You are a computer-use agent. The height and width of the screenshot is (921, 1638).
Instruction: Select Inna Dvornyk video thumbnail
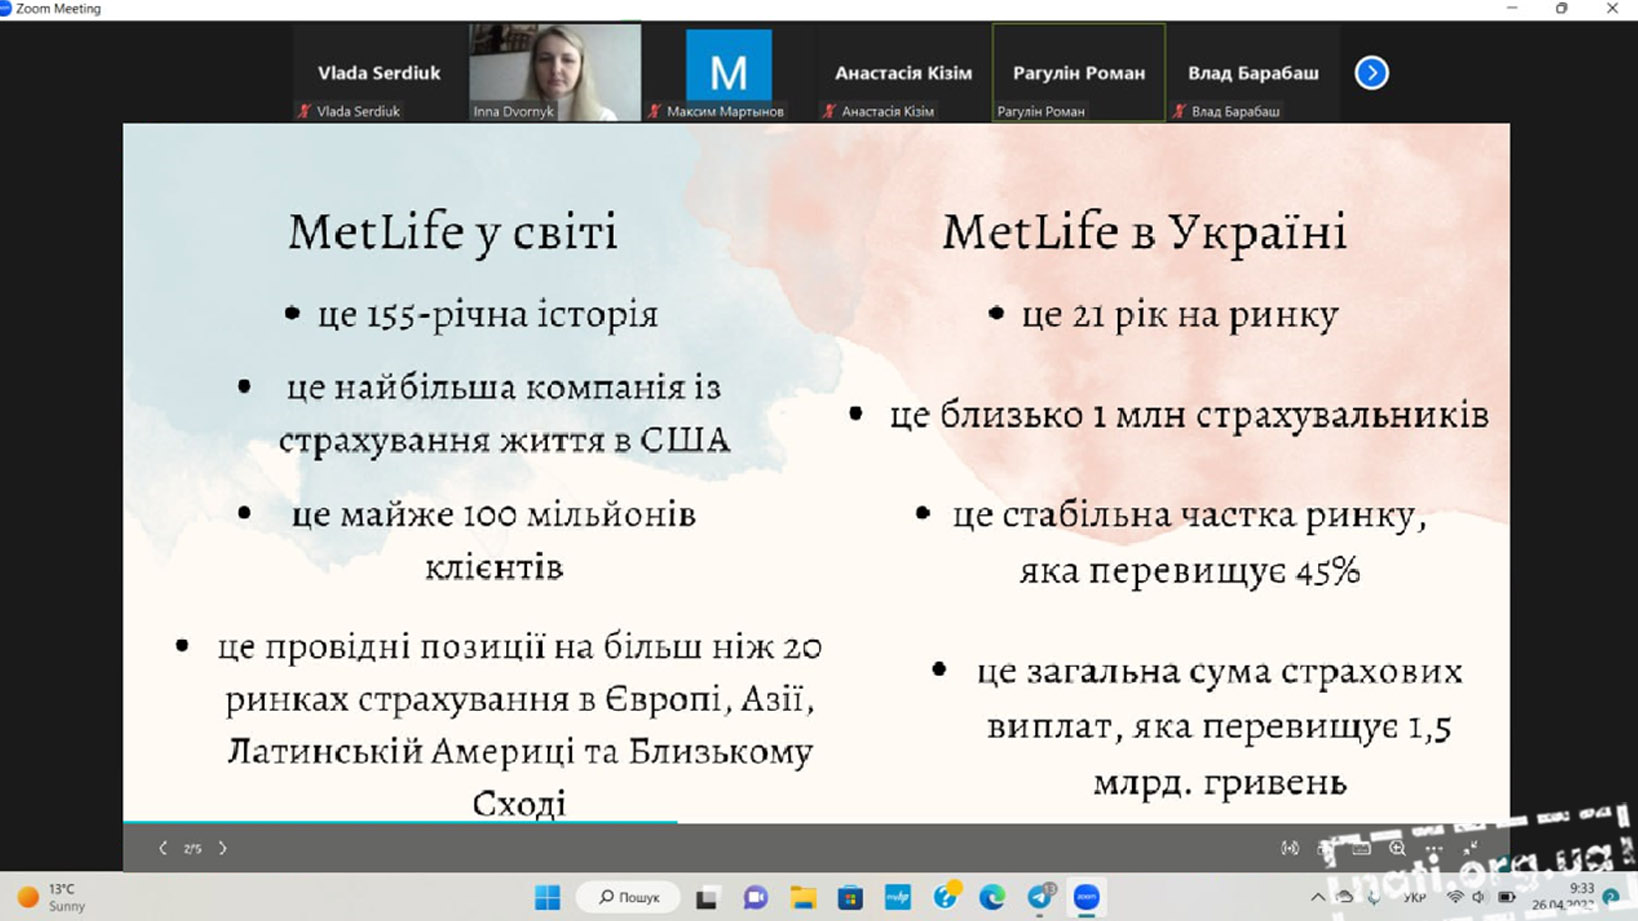coord(555,72)
